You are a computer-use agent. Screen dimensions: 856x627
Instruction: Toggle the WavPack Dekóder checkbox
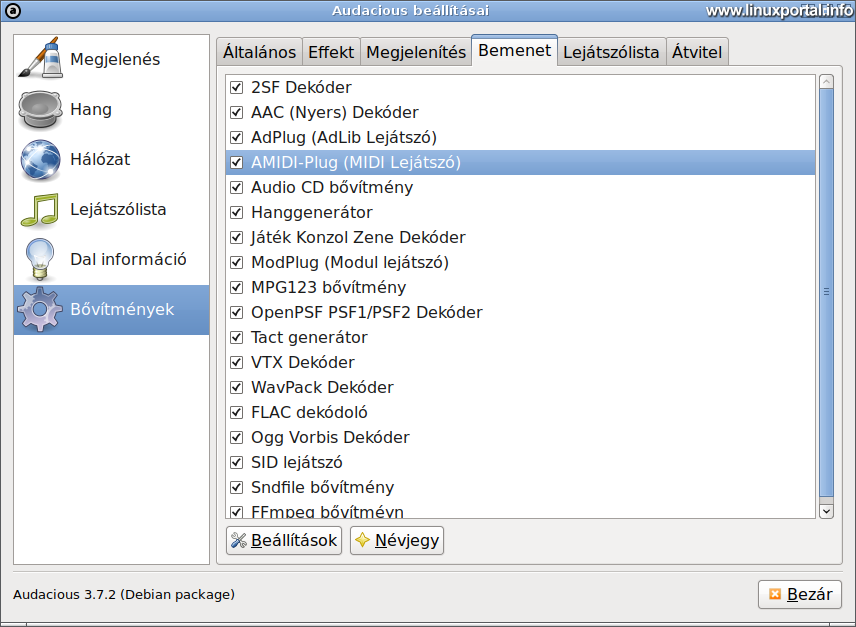[x=236, y=387]
